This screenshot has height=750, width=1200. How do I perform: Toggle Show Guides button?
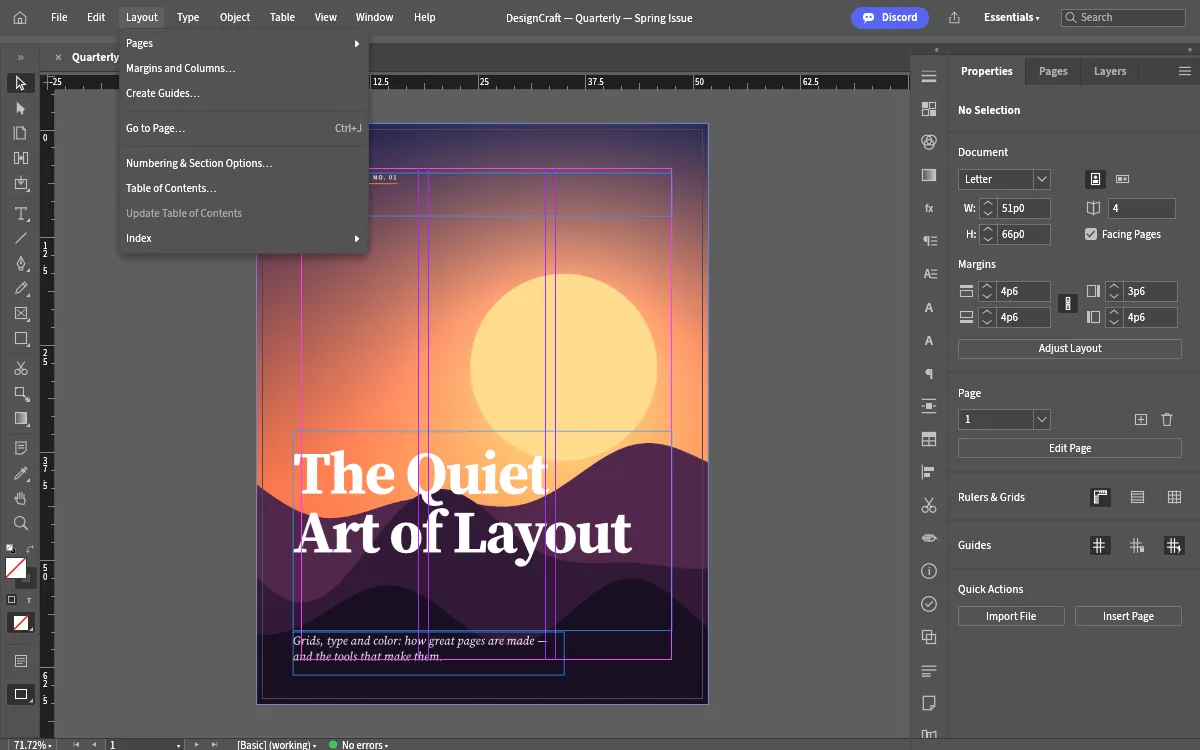coord(1100,545)
